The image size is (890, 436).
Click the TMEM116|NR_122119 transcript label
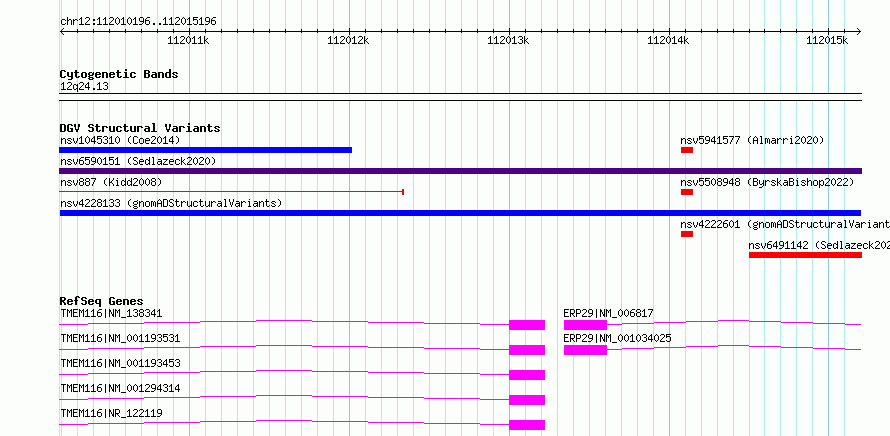point(111,413)
